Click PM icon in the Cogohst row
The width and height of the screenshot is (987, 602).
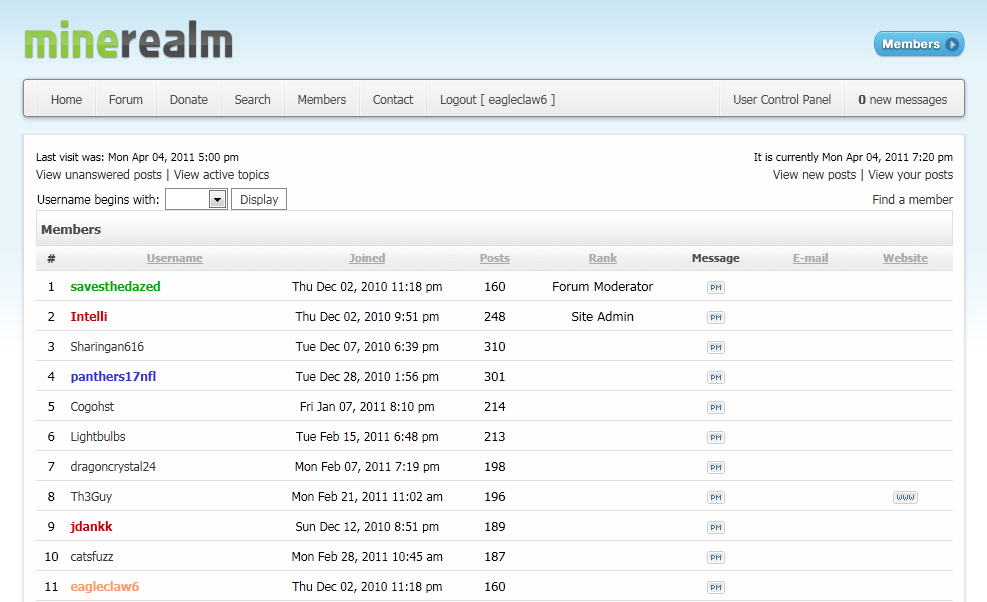715,407
